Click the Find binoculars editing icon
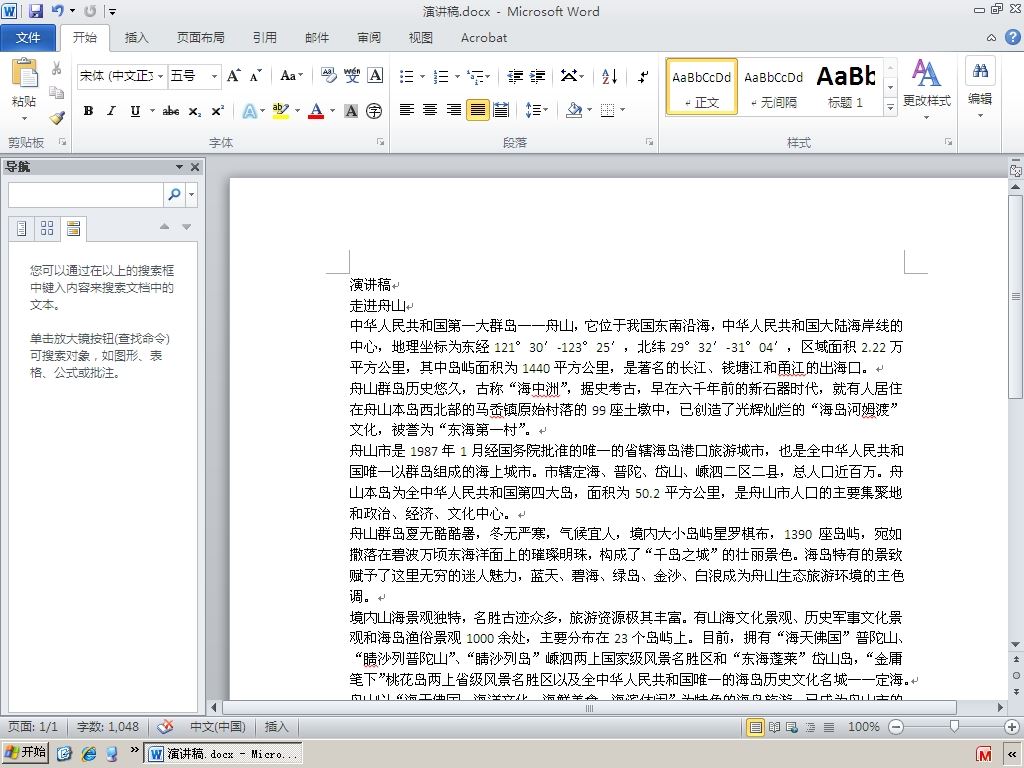Screen dimensions: 1024x768 point(980,71)
